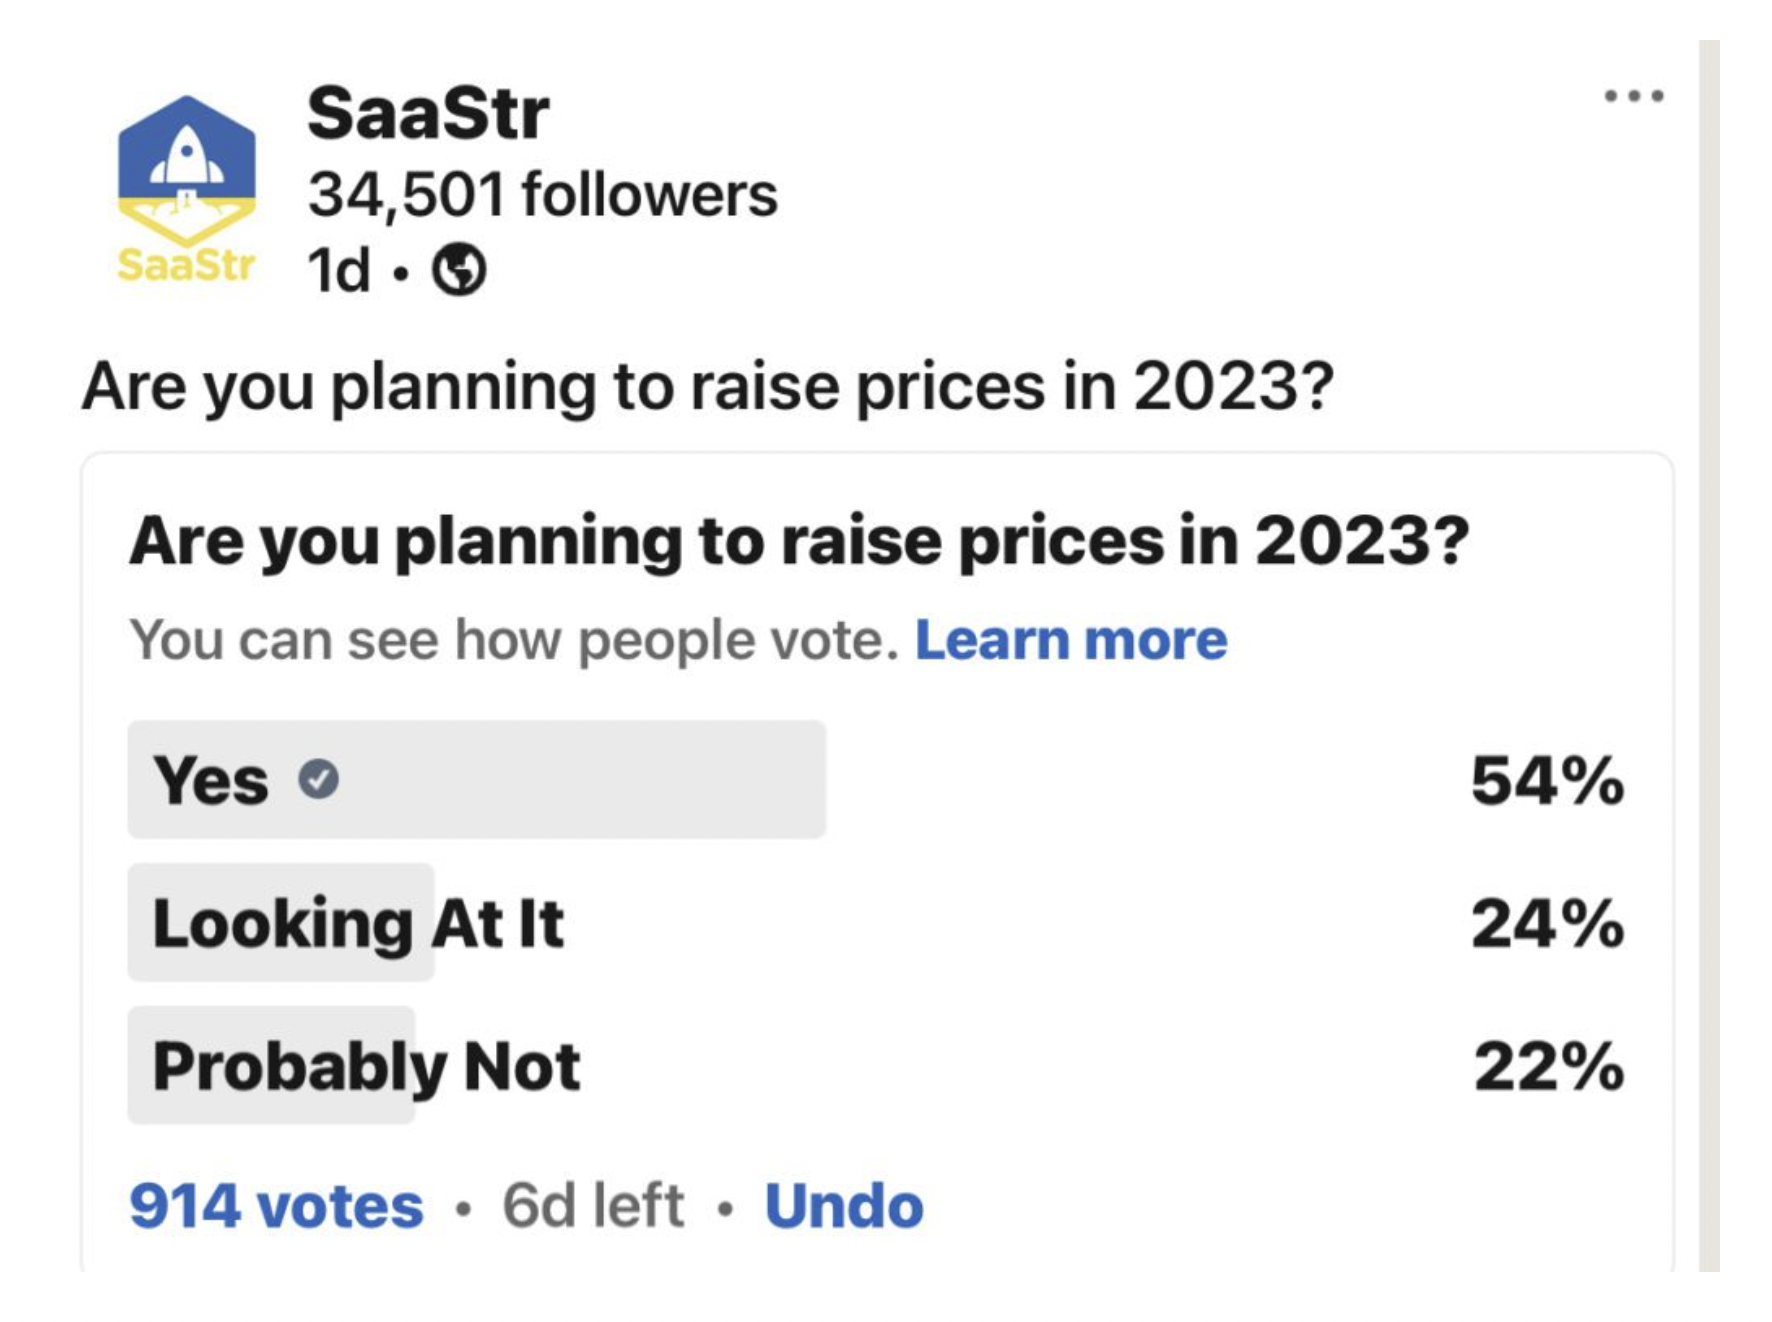This screenshot has height=1322, width=1772.
Task: Click the globe public visibility icon
Action: click(x=459, y=270)
